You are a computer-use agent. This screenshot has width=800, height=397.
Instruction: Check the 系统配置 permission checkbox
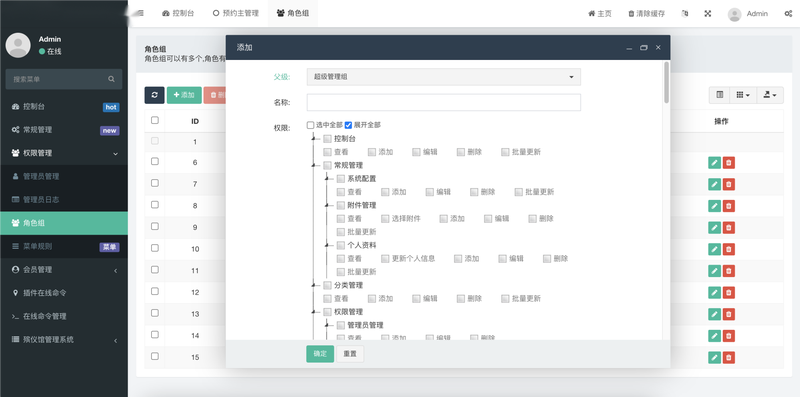coord(341,179)
